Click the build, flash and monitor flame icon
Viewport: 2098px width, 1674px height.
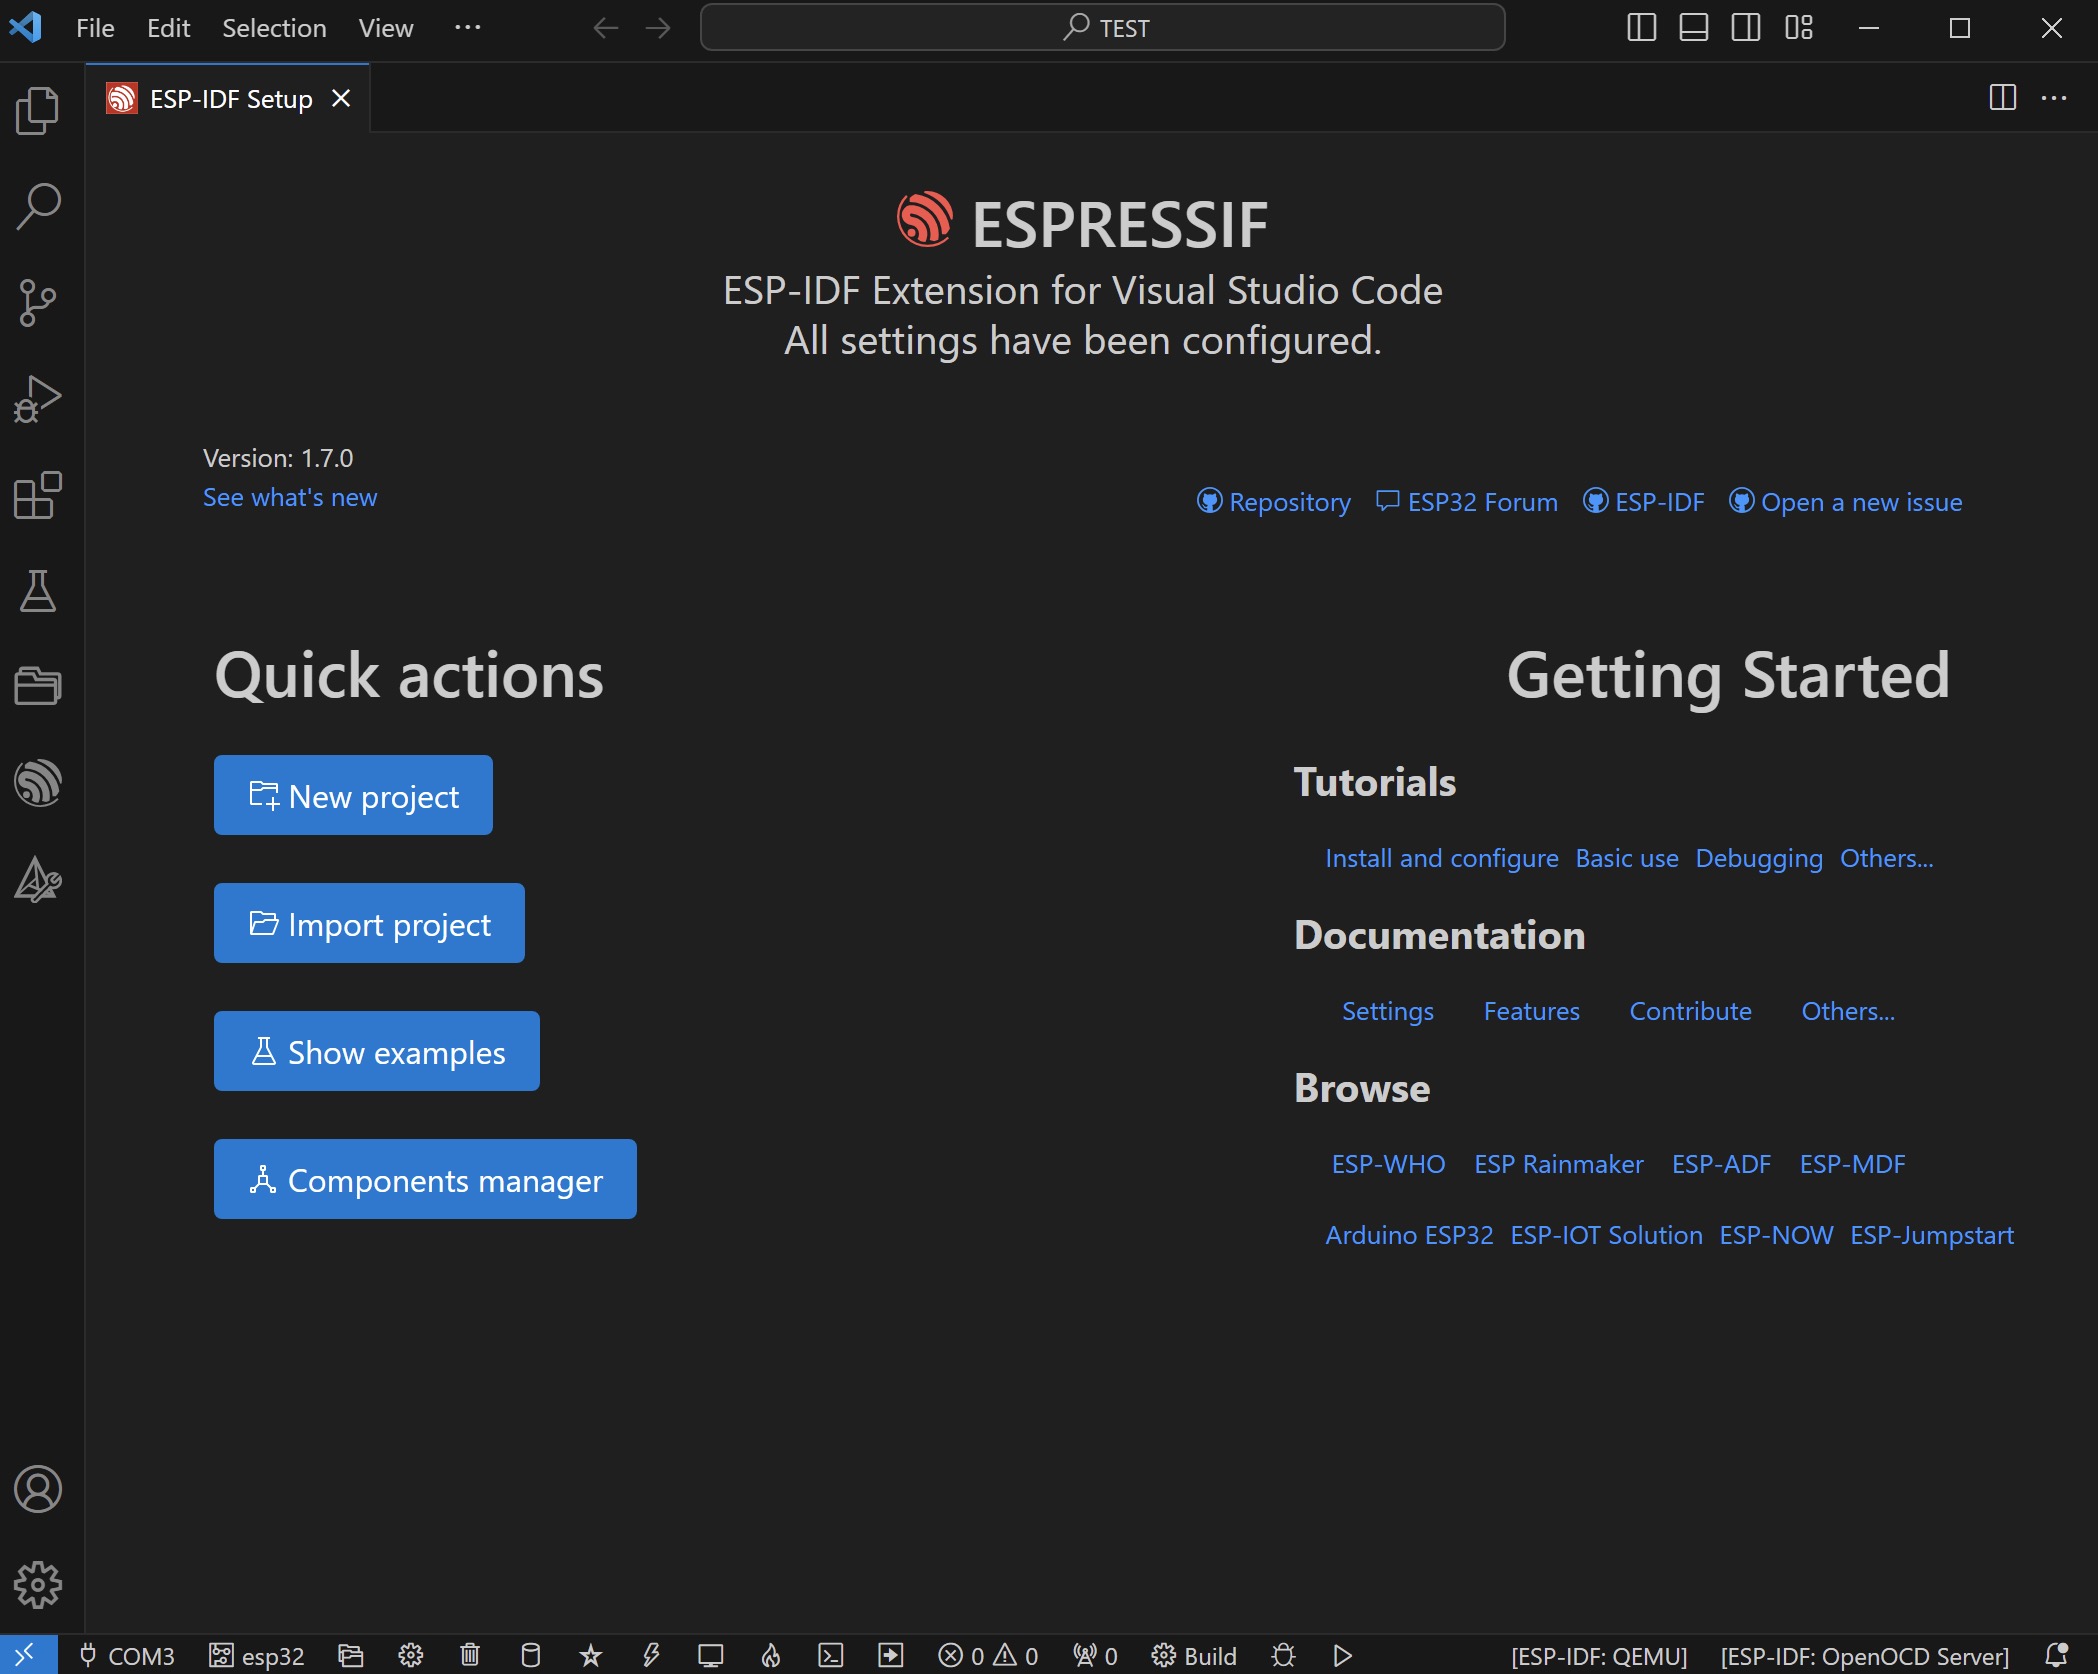(x=771, y=1656)
